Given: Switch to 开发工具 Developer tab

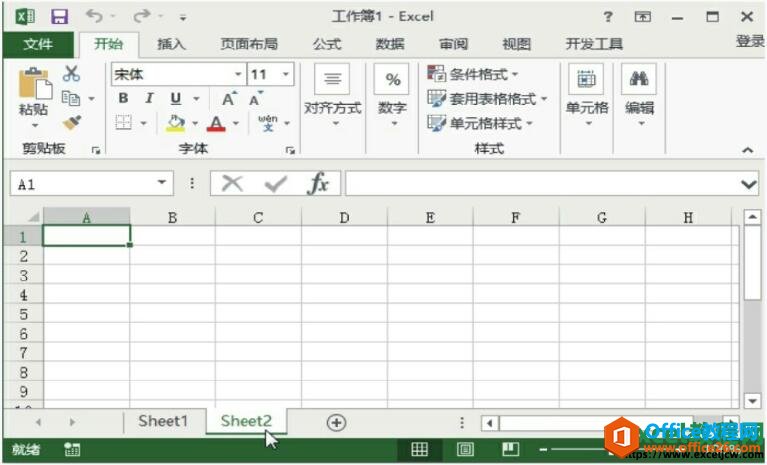Looking at the screenshot, I should 594,44.
